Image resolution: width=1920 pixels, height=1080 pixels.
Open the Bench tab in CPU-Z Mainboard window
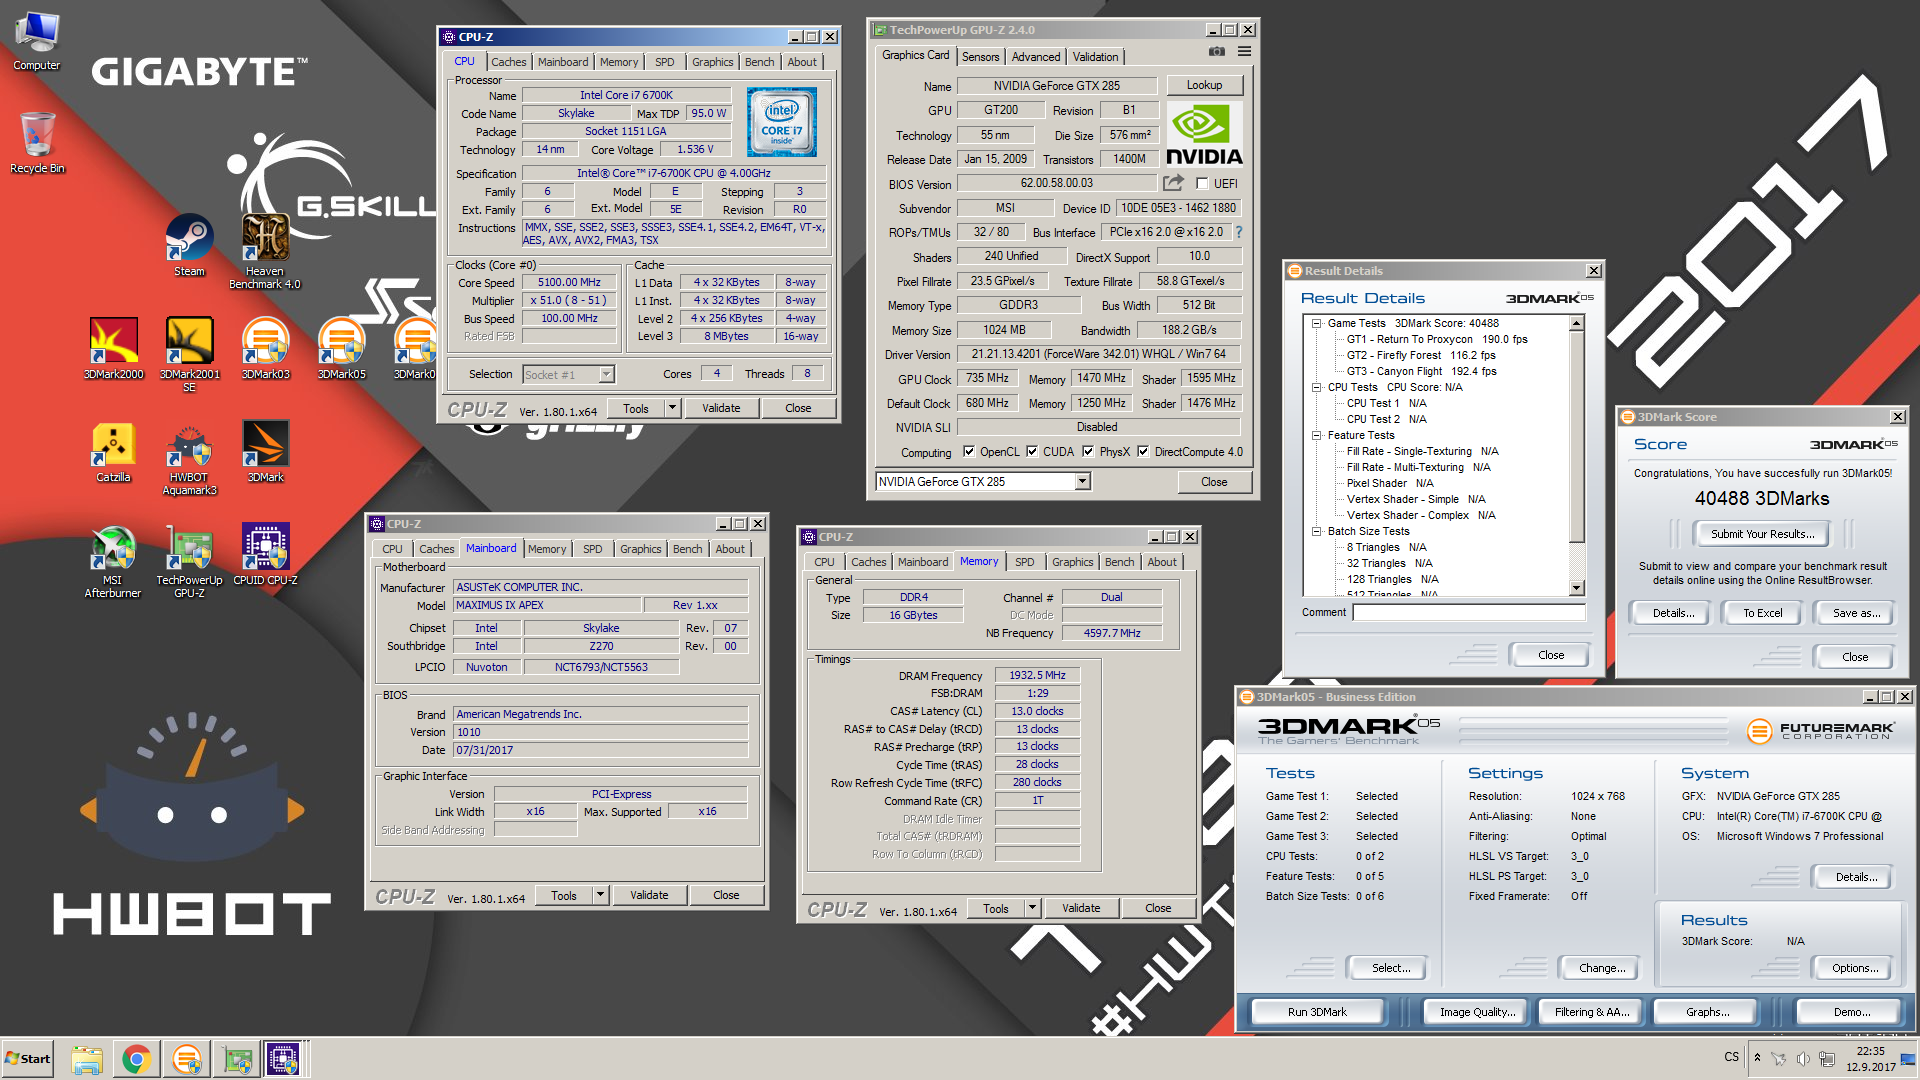[x=687, y=549]
